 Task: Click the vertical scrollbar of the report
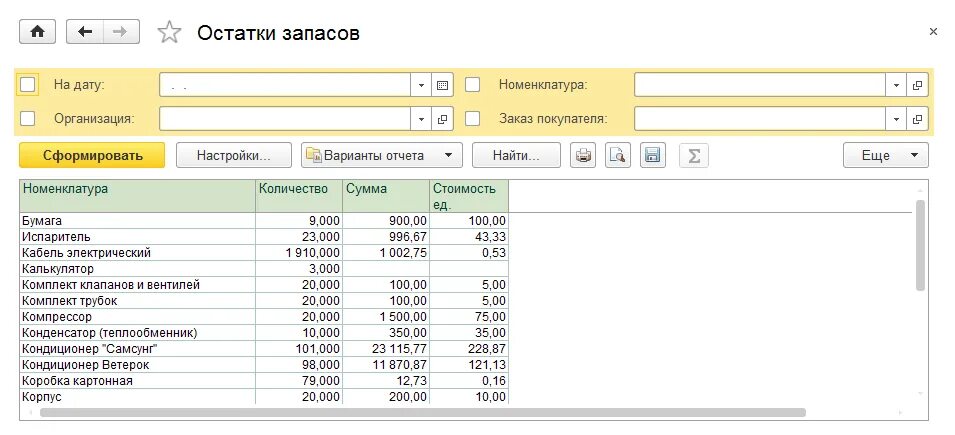click(920, 245)
